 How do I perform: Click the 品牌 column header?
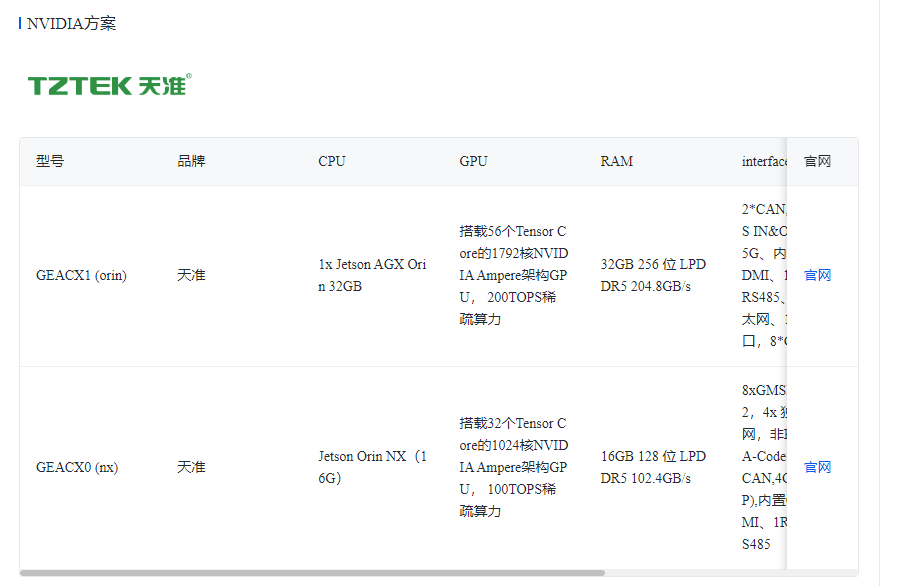coord(191,161)
